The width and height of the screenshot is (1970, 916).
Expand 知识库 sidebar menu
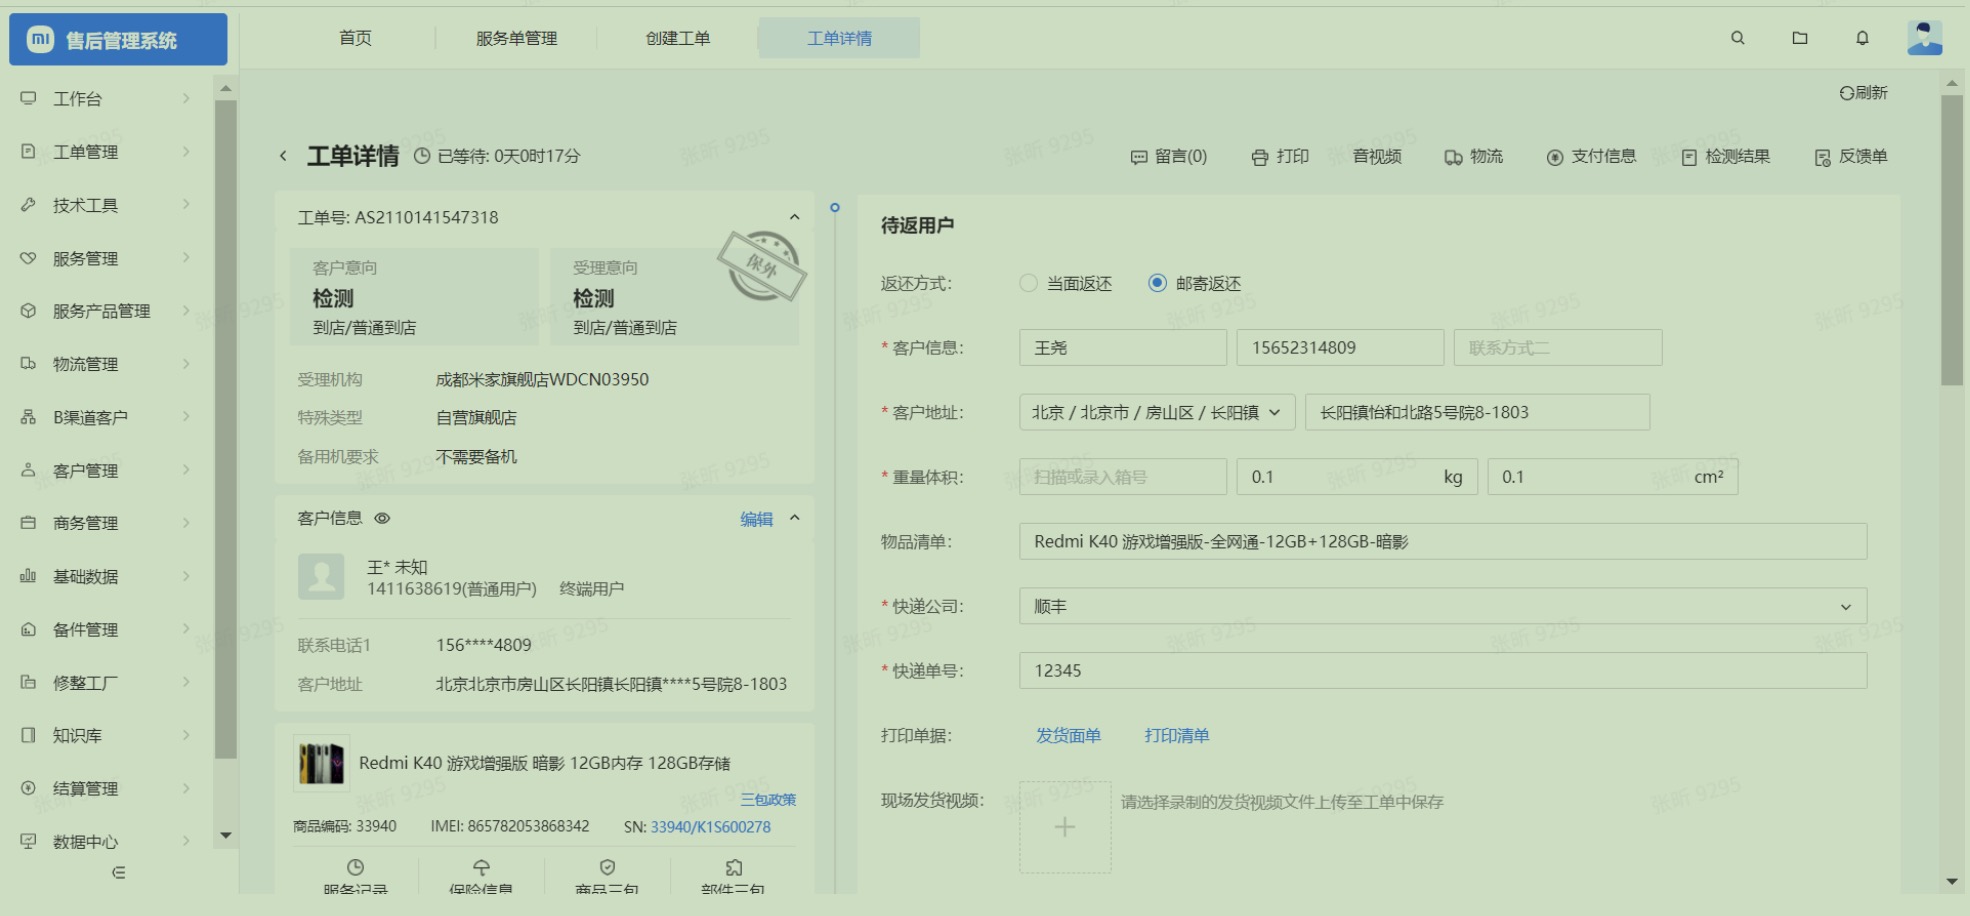tap(106, 736)
